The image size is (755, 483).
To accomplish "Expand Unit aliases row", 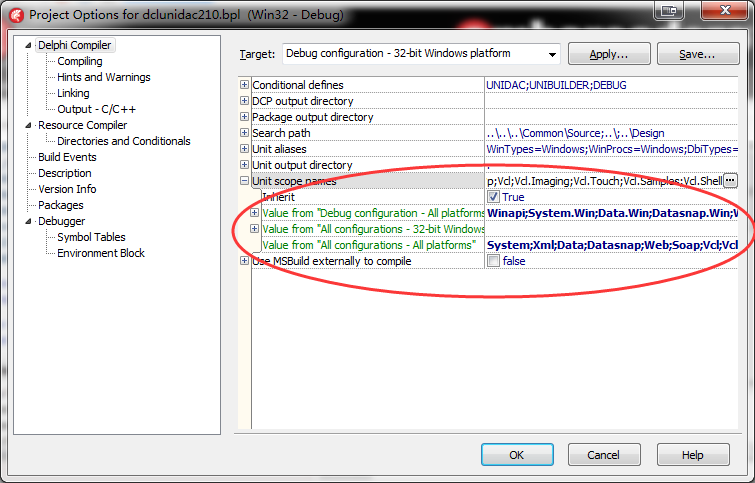I will click(x=244, y=149).
